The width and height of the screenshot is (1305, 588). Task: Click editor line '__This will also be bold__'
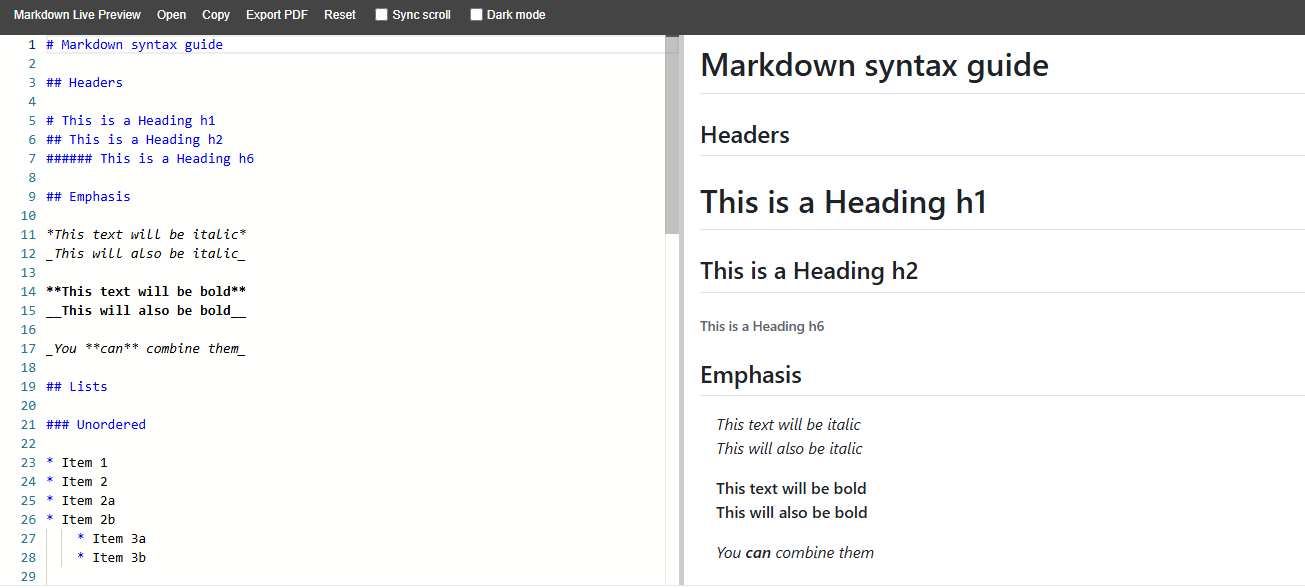(147, 311)
